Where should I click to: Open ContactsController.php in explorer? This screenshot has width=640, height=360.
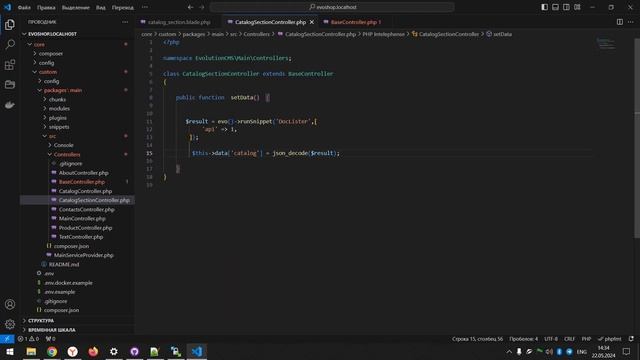click(77, 209)
